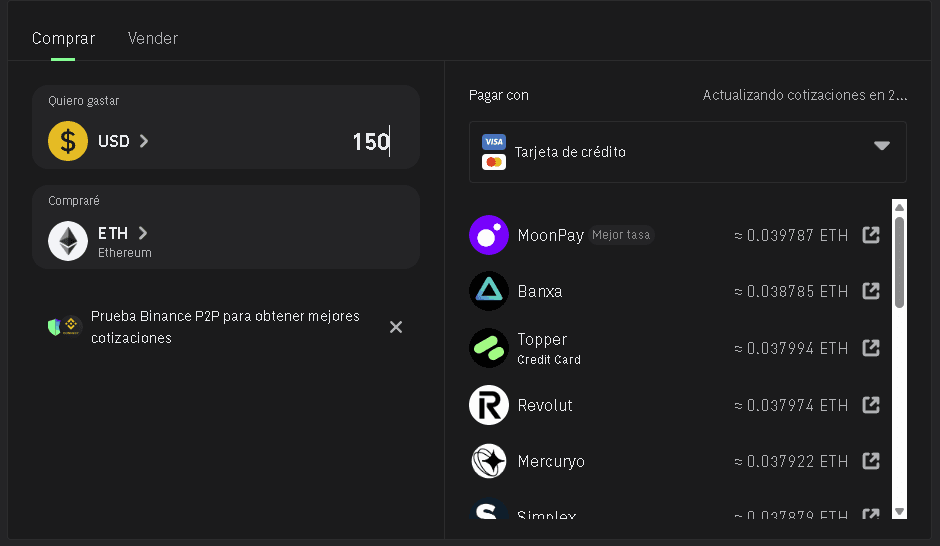Open MoonPay external link icon
The height and width of the screenshot is (546, 940).
point(871,235)
